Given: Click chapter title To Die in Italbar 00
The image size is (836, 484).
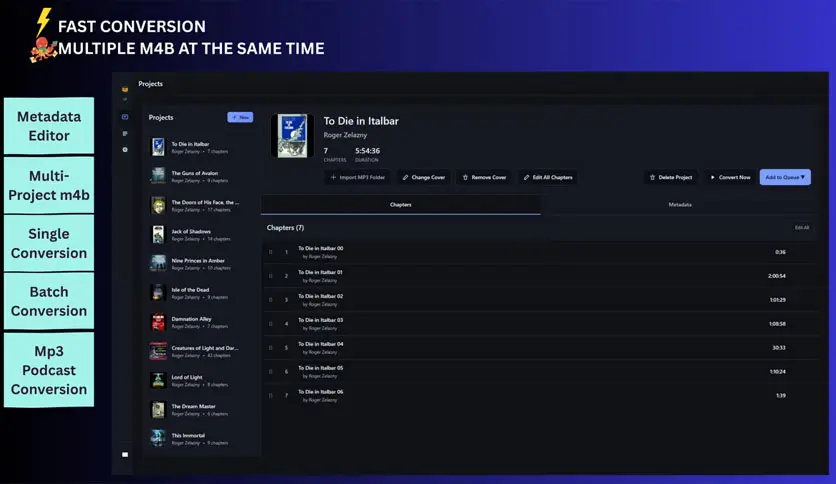Looking at the screenshot, I should click(320, 248).
